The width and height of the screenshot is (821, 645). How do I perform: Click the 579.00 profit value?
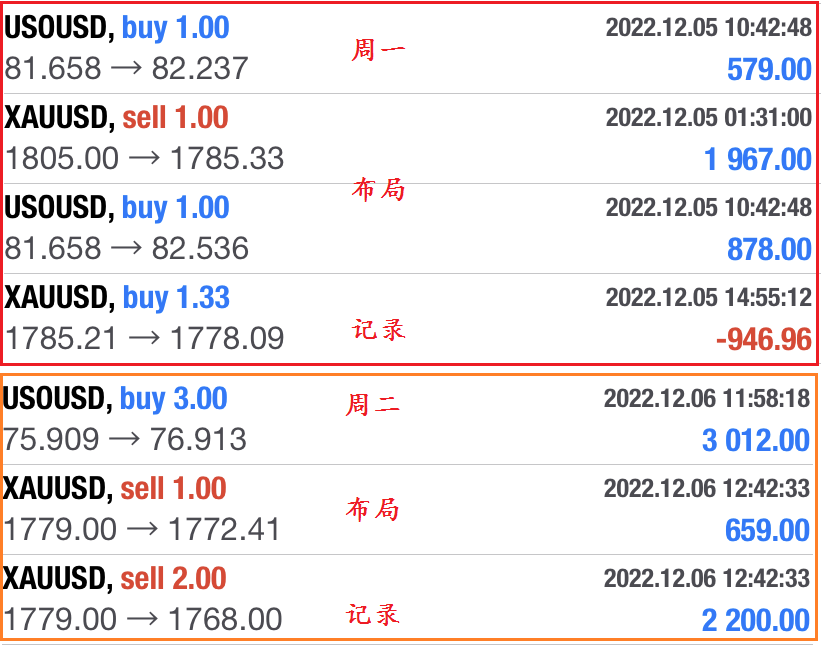769,70
